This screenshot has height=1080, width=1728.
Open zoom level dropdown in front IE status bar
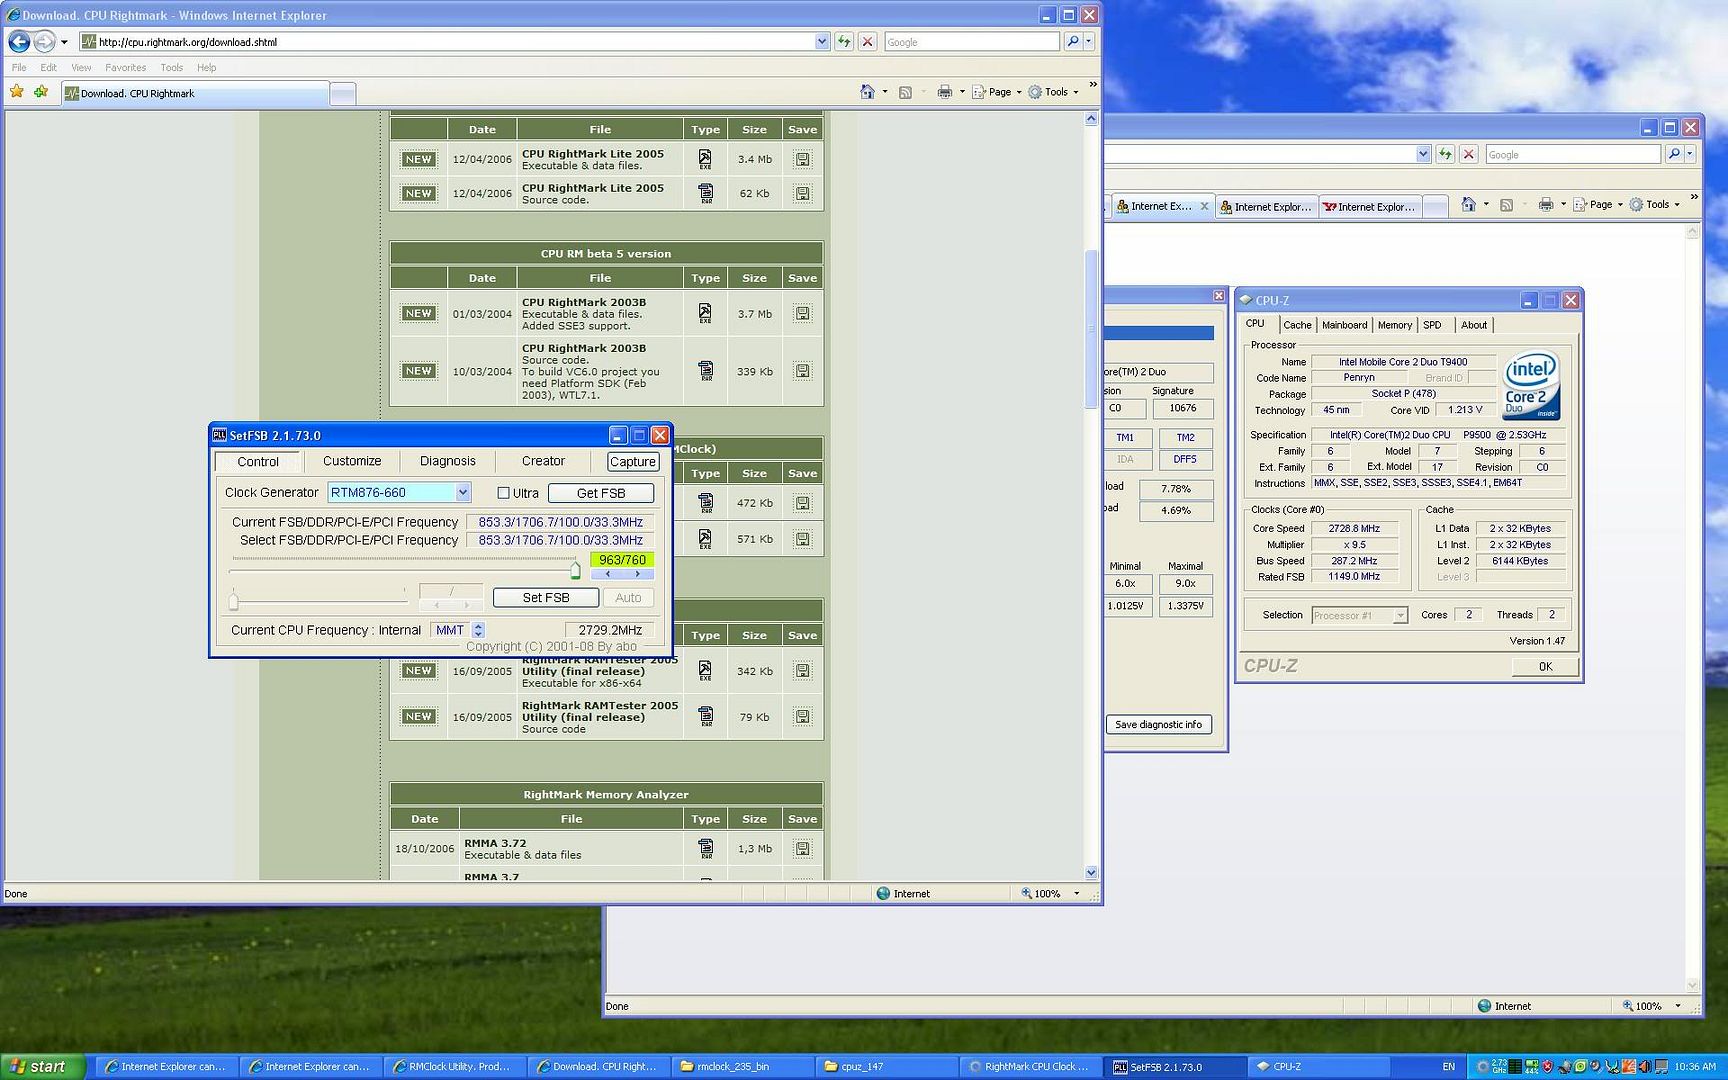1076,894
